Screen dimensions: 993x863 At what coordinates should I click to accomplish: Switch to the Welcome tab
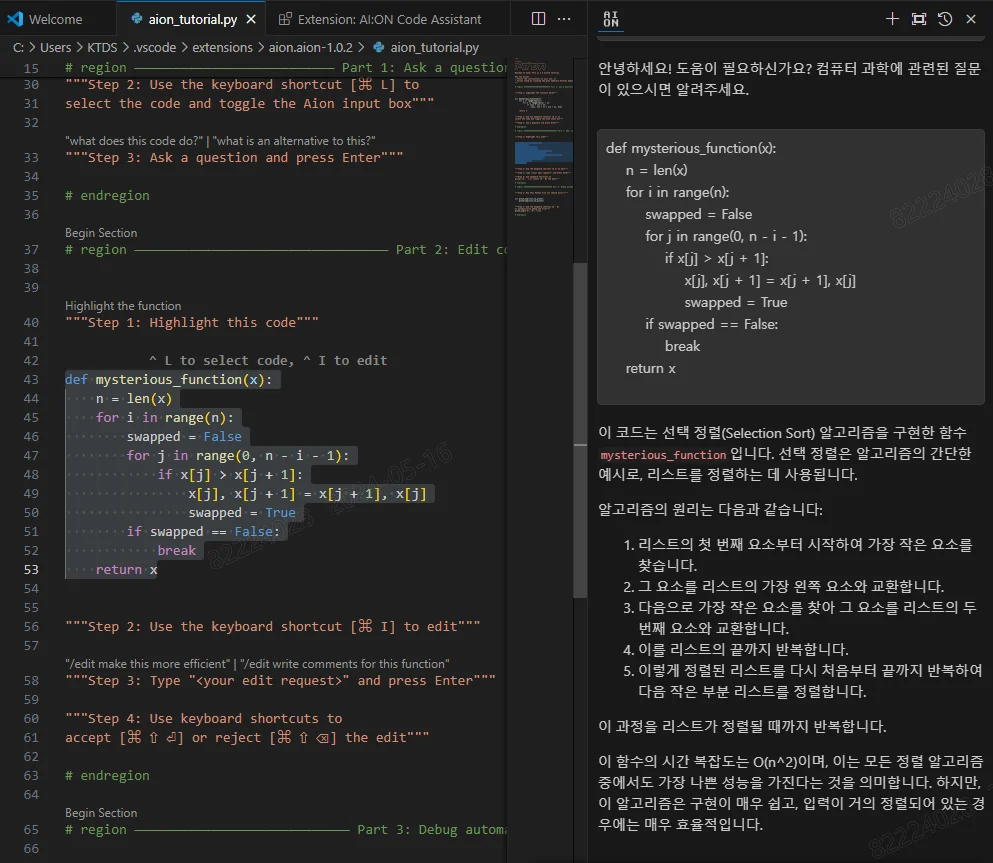(55, 18)
